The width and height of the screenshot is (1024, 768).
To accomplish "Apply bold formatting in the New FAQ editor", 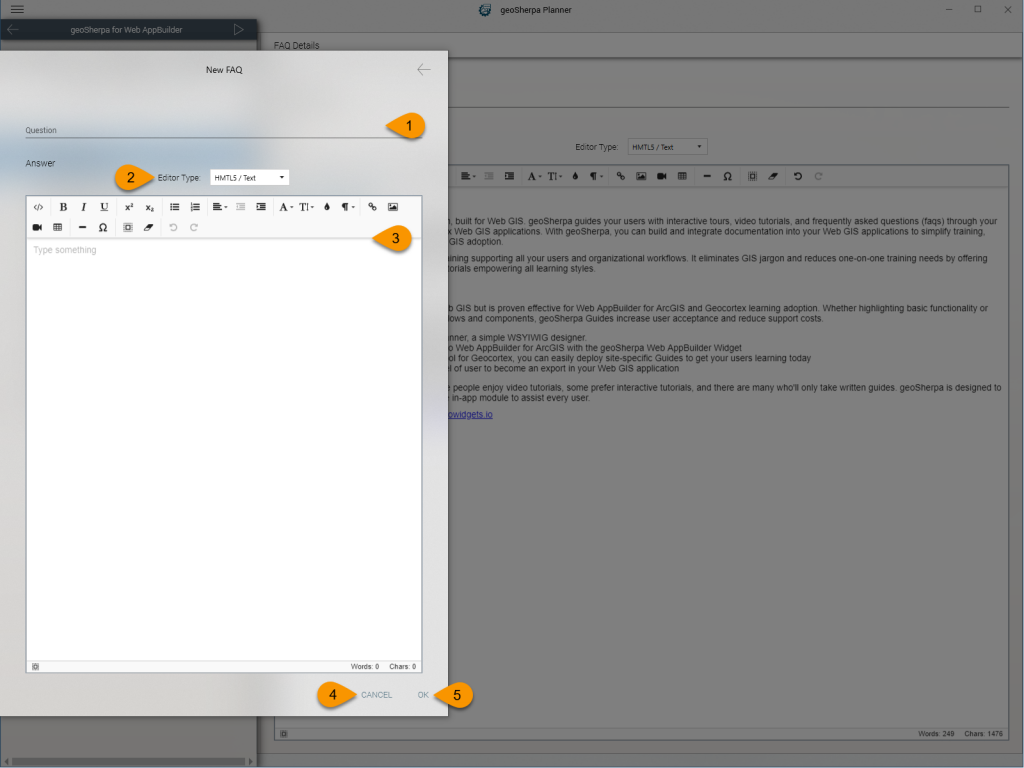I will click(x=63, y=207).
